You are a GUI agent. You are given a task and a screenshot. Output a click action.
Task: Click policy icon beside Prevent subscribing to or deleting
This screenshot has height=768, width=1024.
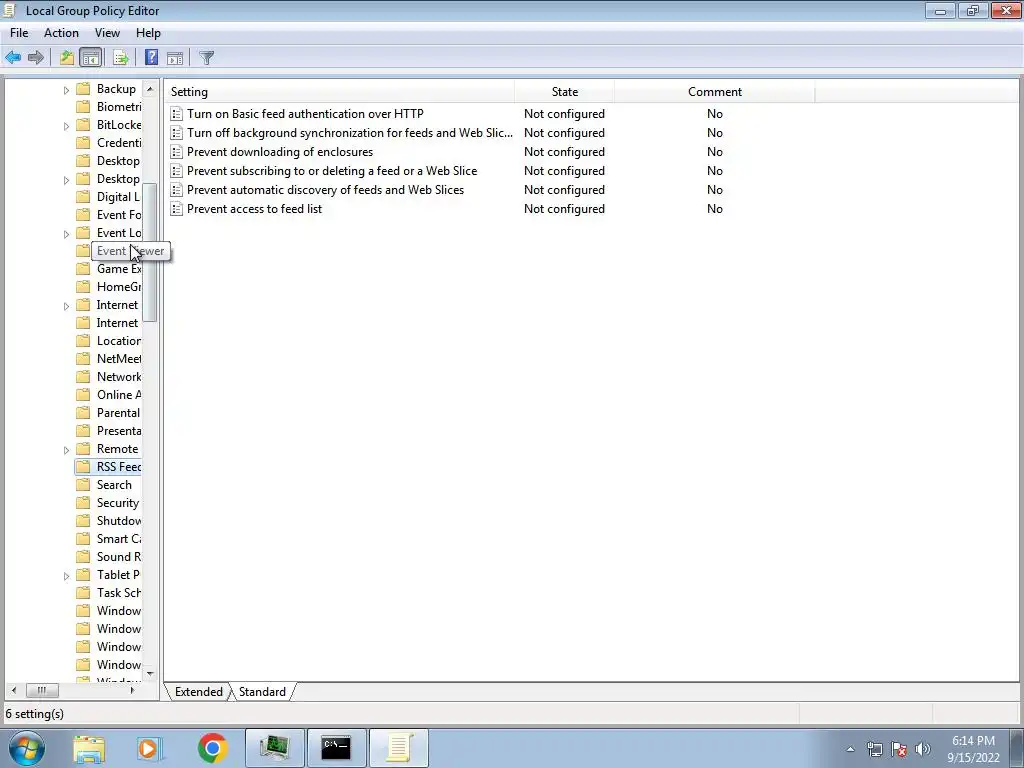[176, 170]
